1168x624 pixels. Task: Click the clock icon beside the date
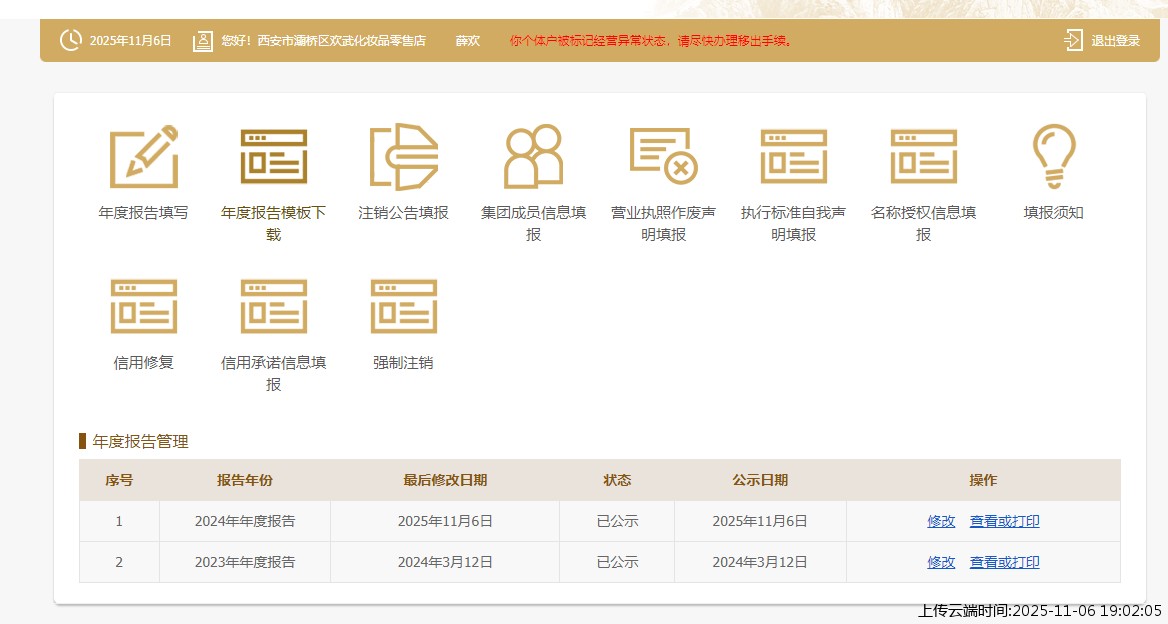[70, 40]
